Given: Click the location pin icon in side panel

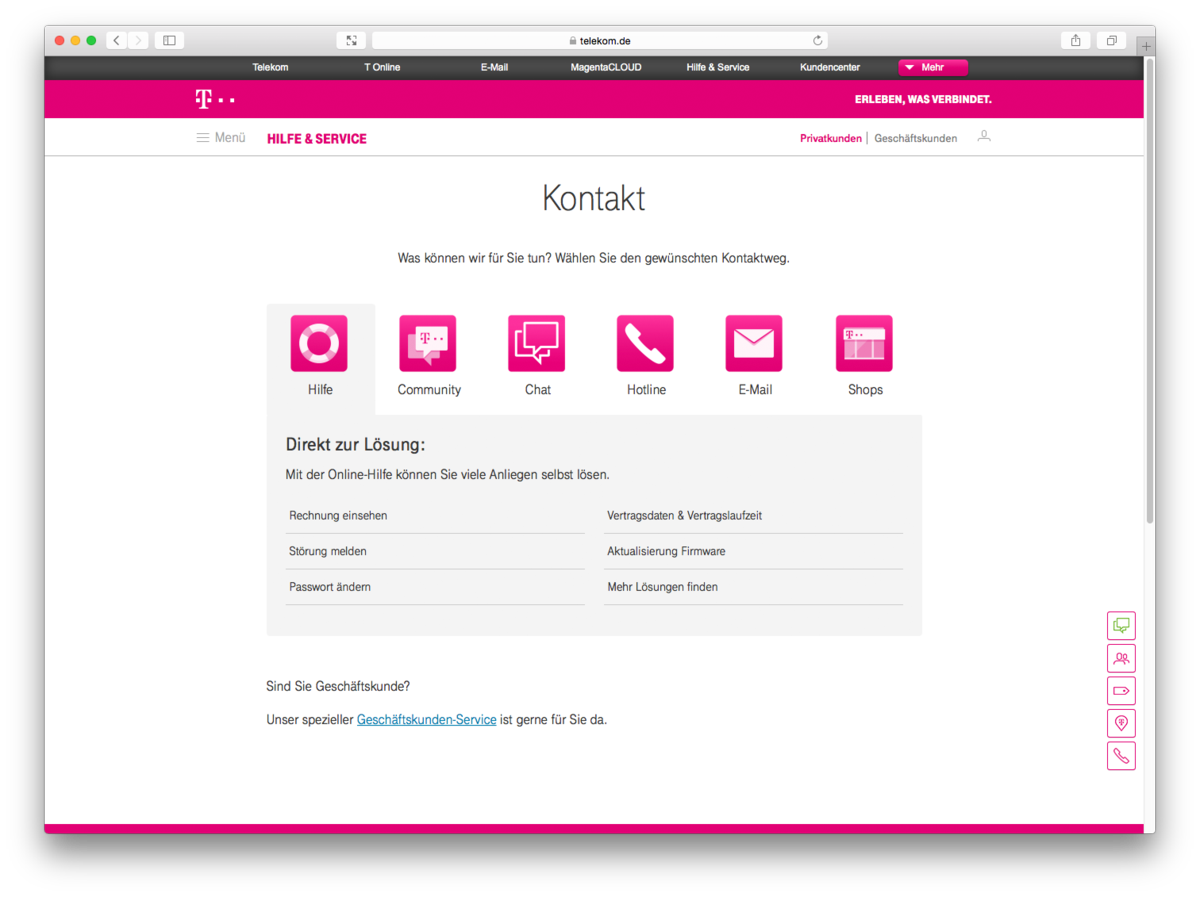Looking at the screenshot, I should pos(1121,723).
